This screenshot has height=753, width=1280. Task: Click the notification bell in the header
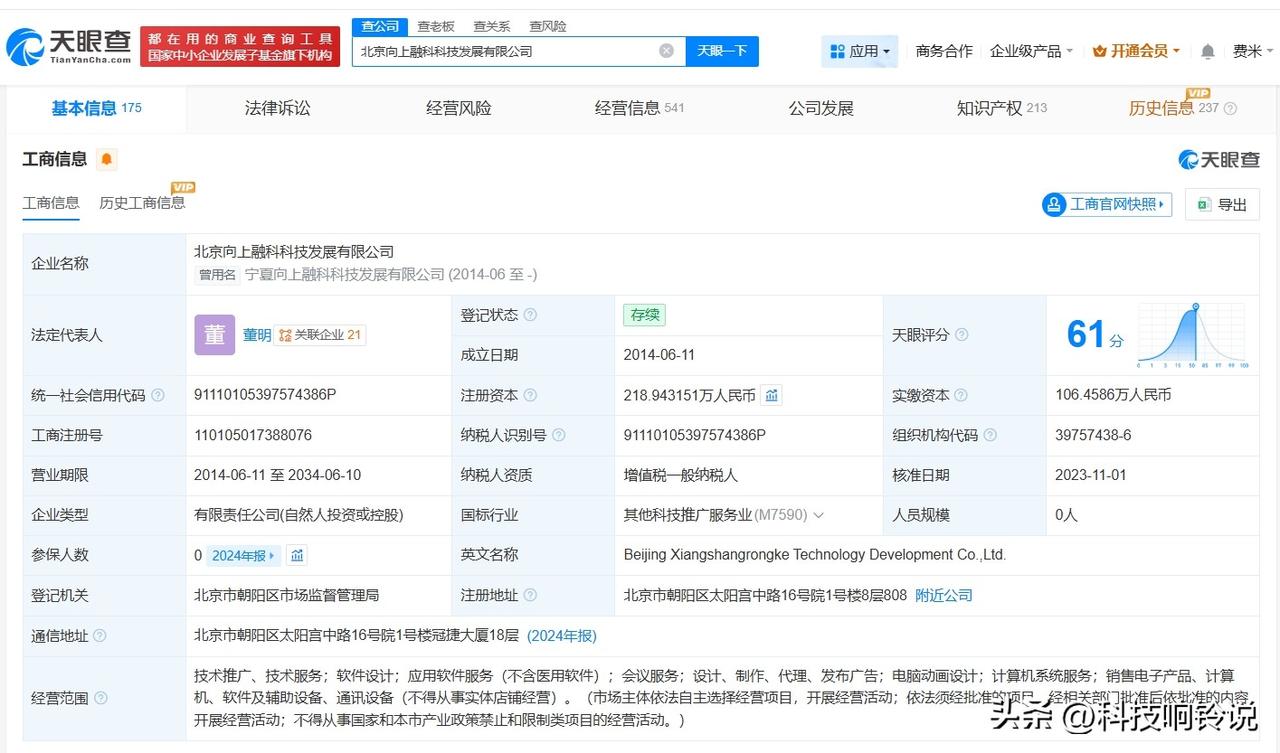point(1208,51)
